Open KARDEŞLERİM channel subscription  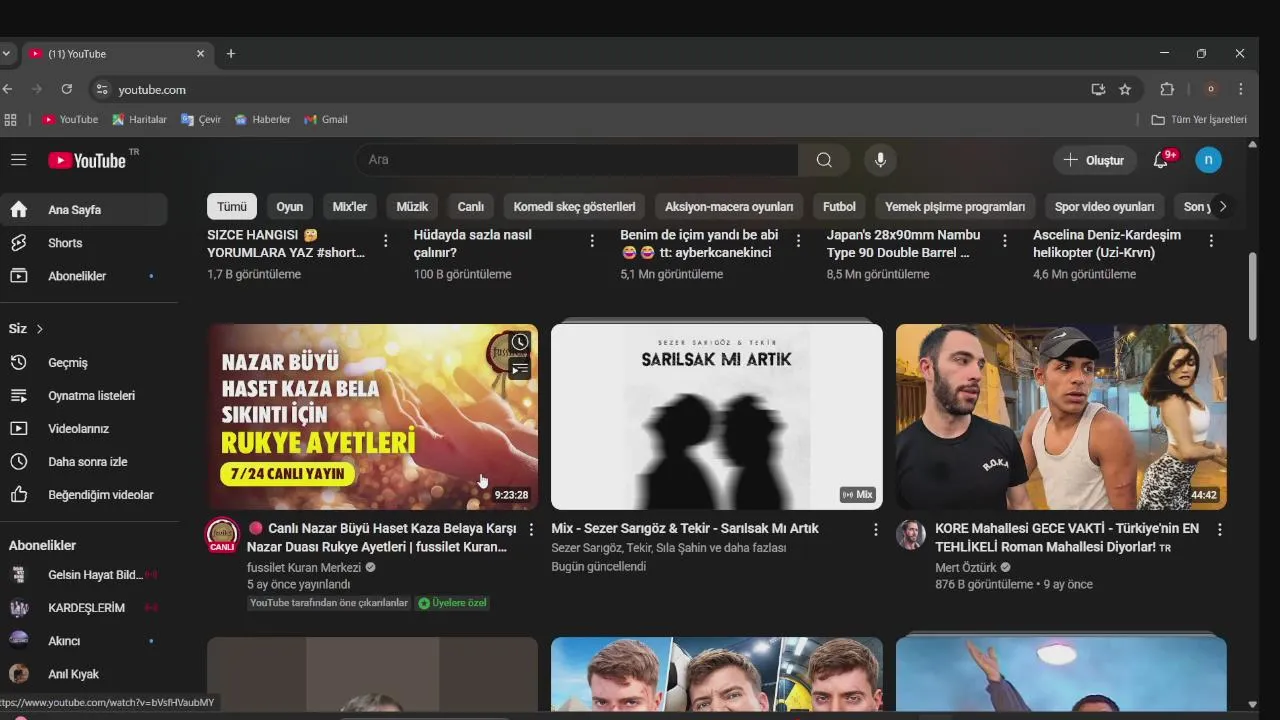84,608
